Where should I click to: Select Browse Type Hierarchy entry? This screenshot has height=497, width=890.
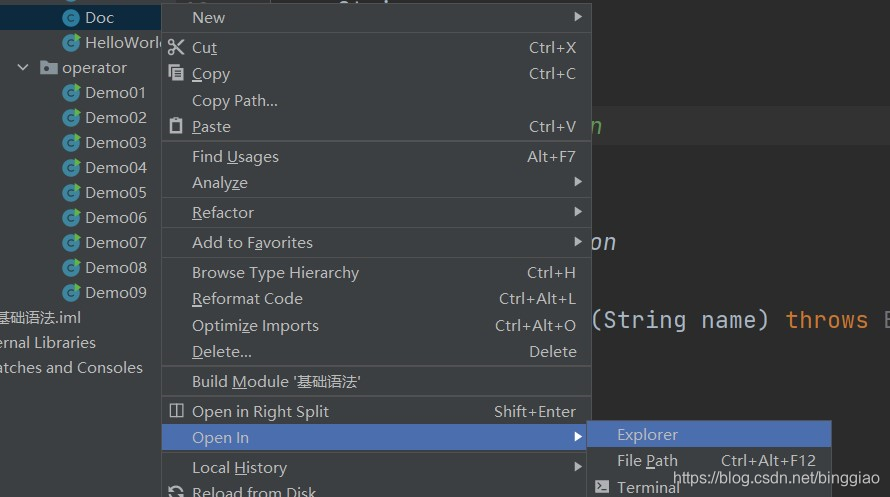point(376,273)
